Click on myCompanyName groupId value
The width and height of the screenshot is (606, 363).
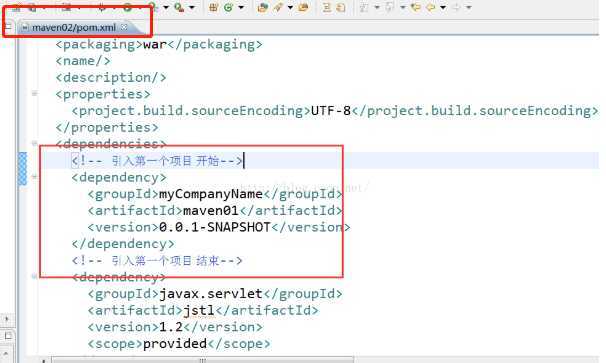pyautogui.click(x=211, y=194)
